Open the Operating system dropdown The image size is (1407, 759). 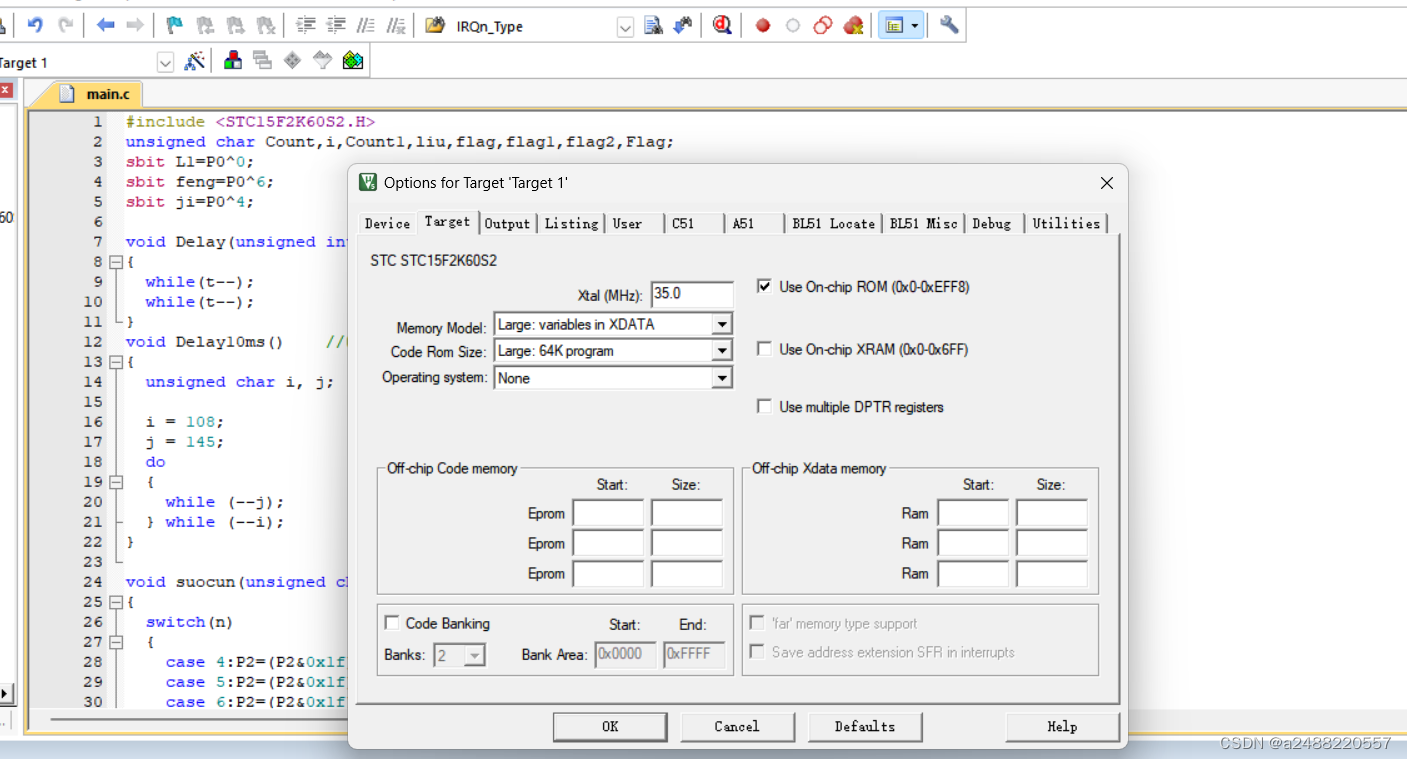724,378
